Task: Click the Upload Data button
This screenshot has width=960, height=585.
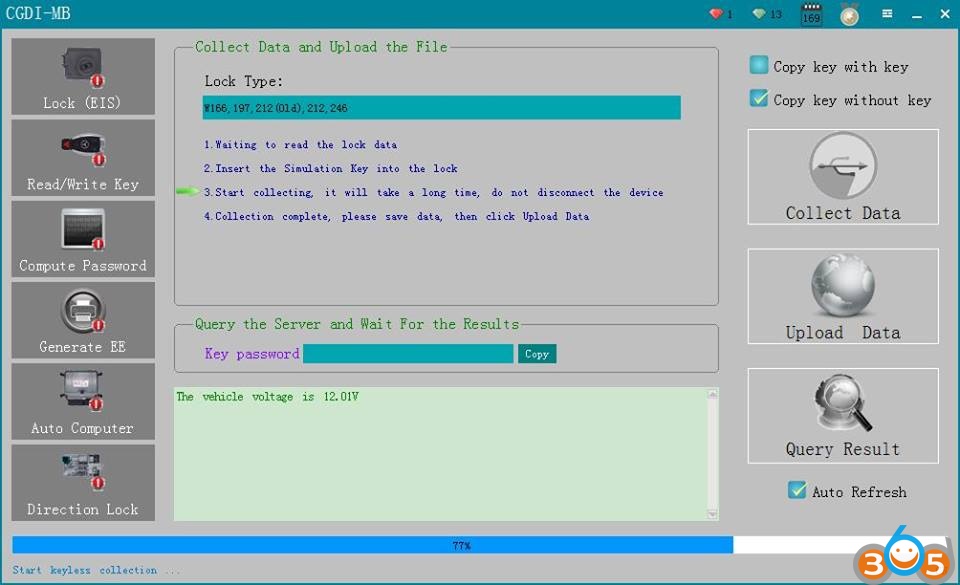Action: click(843, 296)
